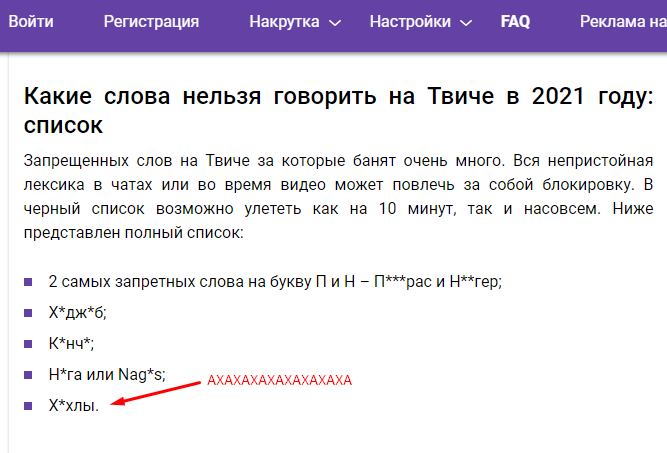Click the intro paragraph starting with Запрещенных

pos(338,196)
